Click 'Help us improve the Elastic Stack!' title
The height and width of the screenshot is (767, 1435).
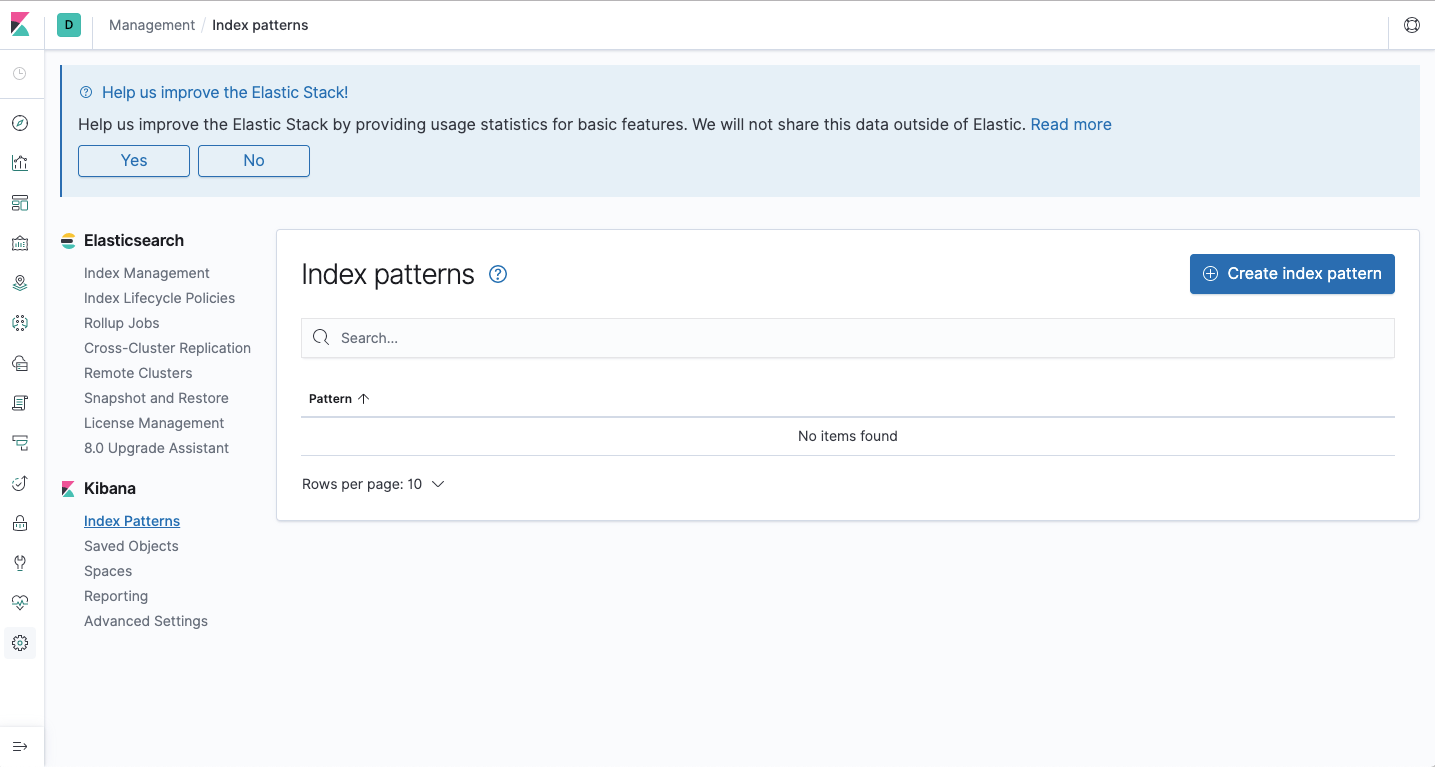[x=225, y=92]
